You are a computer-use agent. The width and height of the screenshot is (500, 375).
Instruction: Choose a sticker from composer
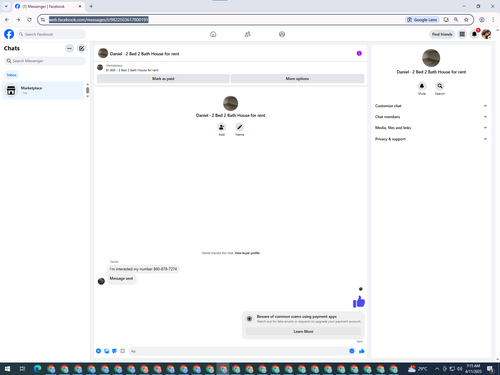(x=114, y=351)
